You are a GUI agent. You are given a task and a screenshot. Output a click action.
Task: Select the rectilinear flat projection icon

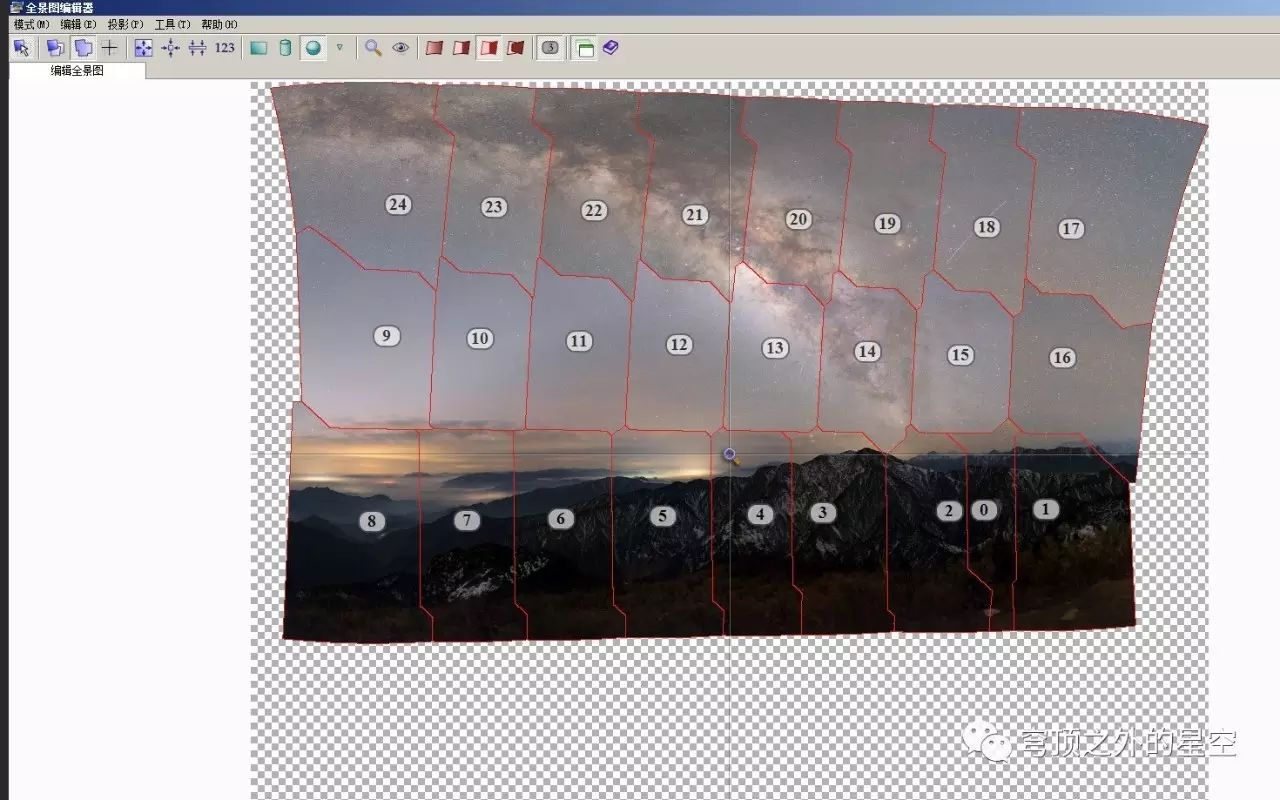(x=259, y=48)
